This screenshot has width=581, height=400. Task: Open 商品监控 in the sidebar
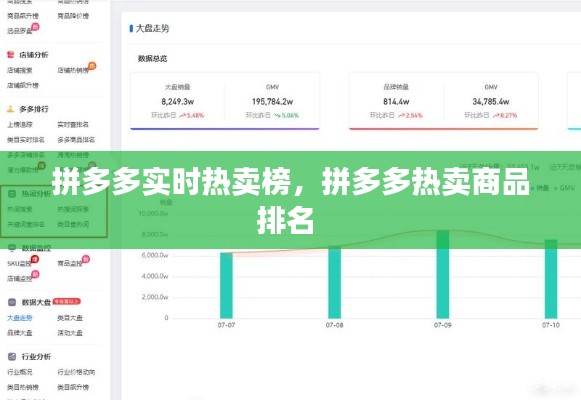click(70, 263)
